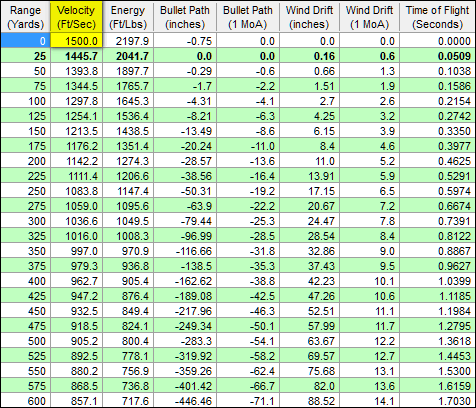This screenshot has height=408, width=476.
Task: Select the Time of Flight (Seconds) header
Action: point(437,17)
